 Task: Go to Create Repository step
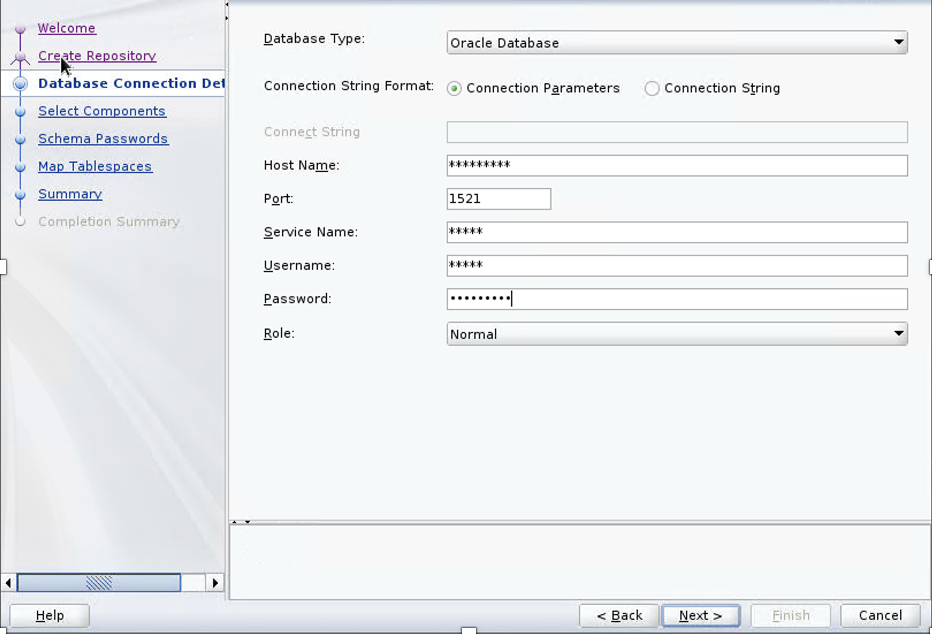[x=97, y=56]
